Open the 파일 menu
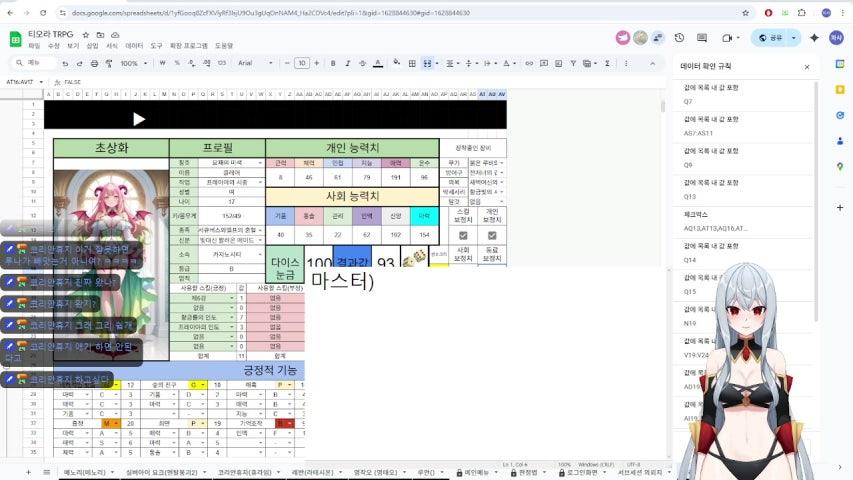This screenshot has height=480, width=853. tap(34, 46)
